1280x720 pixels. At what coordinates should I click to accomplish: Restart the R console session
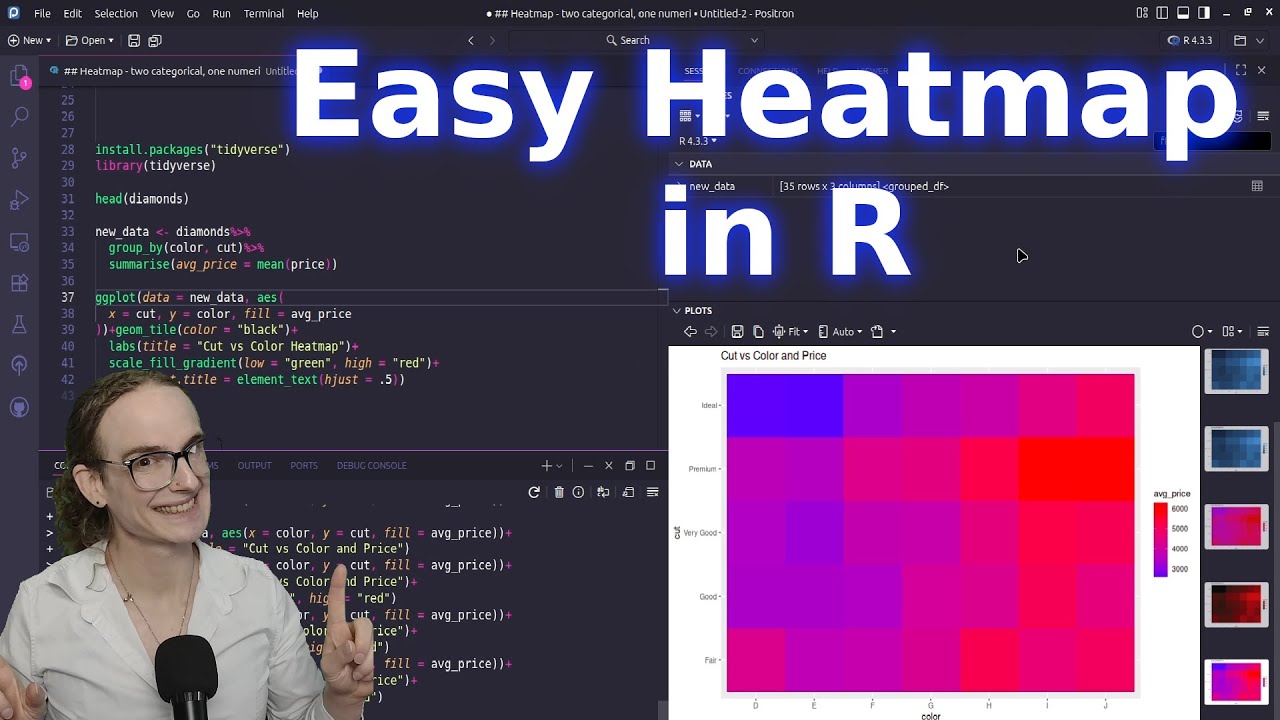pyautogui.click(x=534, y=492)
